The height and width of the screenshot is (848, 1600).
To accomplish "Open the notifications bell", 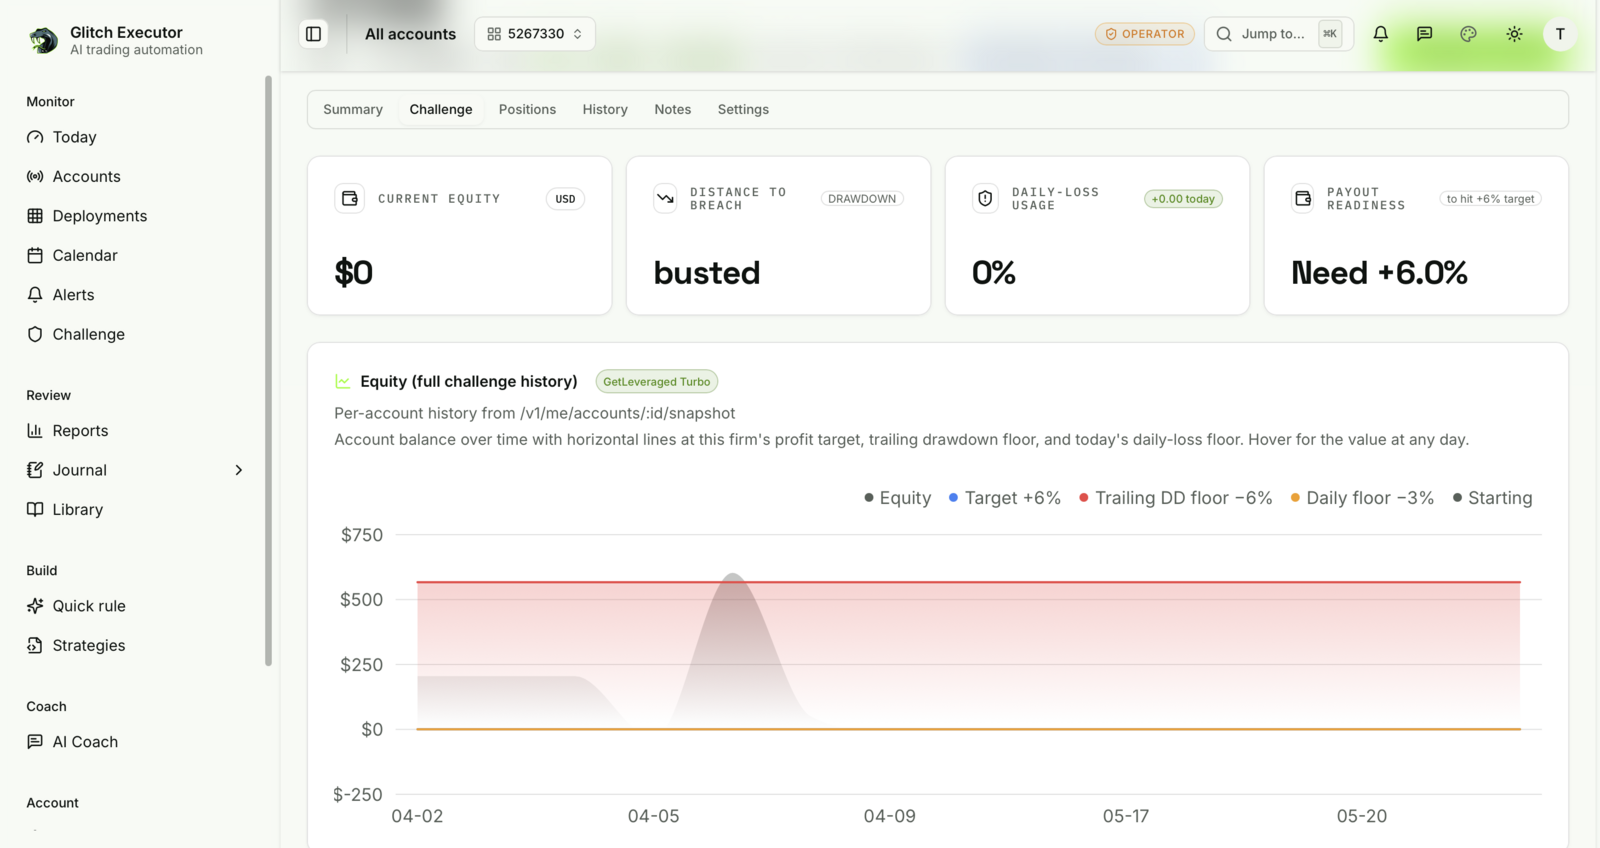I will pos(1380,34).
